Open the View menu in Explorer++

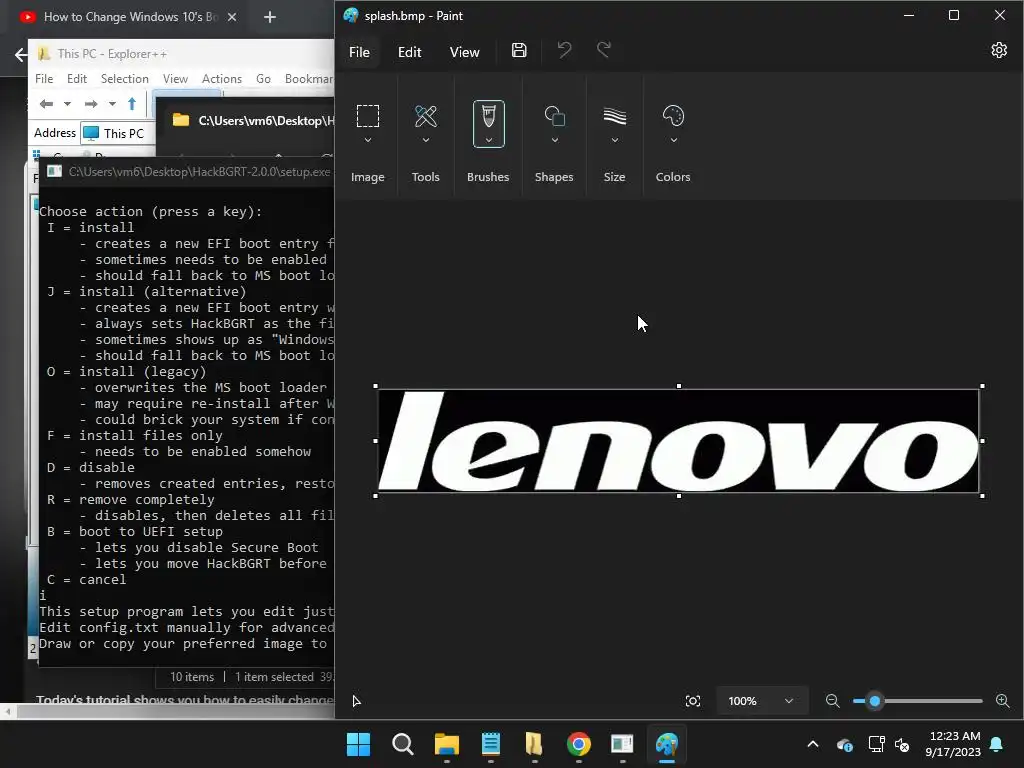click(175, 78)
